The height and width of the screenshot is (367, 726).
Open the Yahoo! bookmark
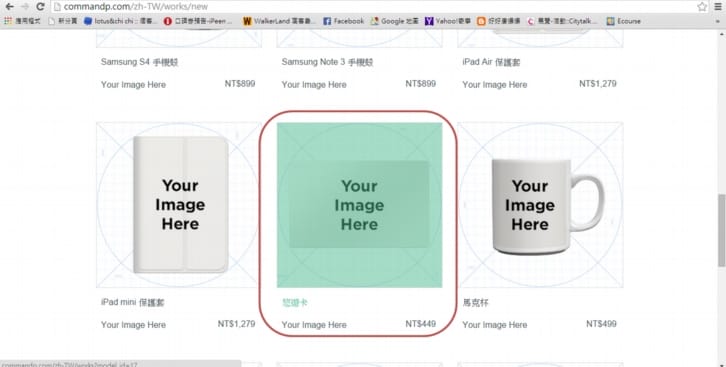pos(447,21)
